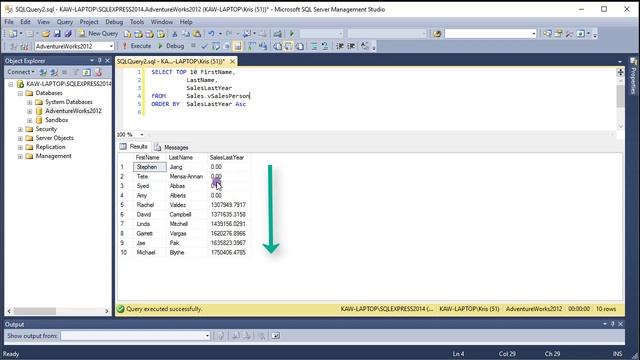Select the 1750406.4785 value for Michael Blythe
Viewport: 640px width, 360px height.
click(x=228, y=253)
